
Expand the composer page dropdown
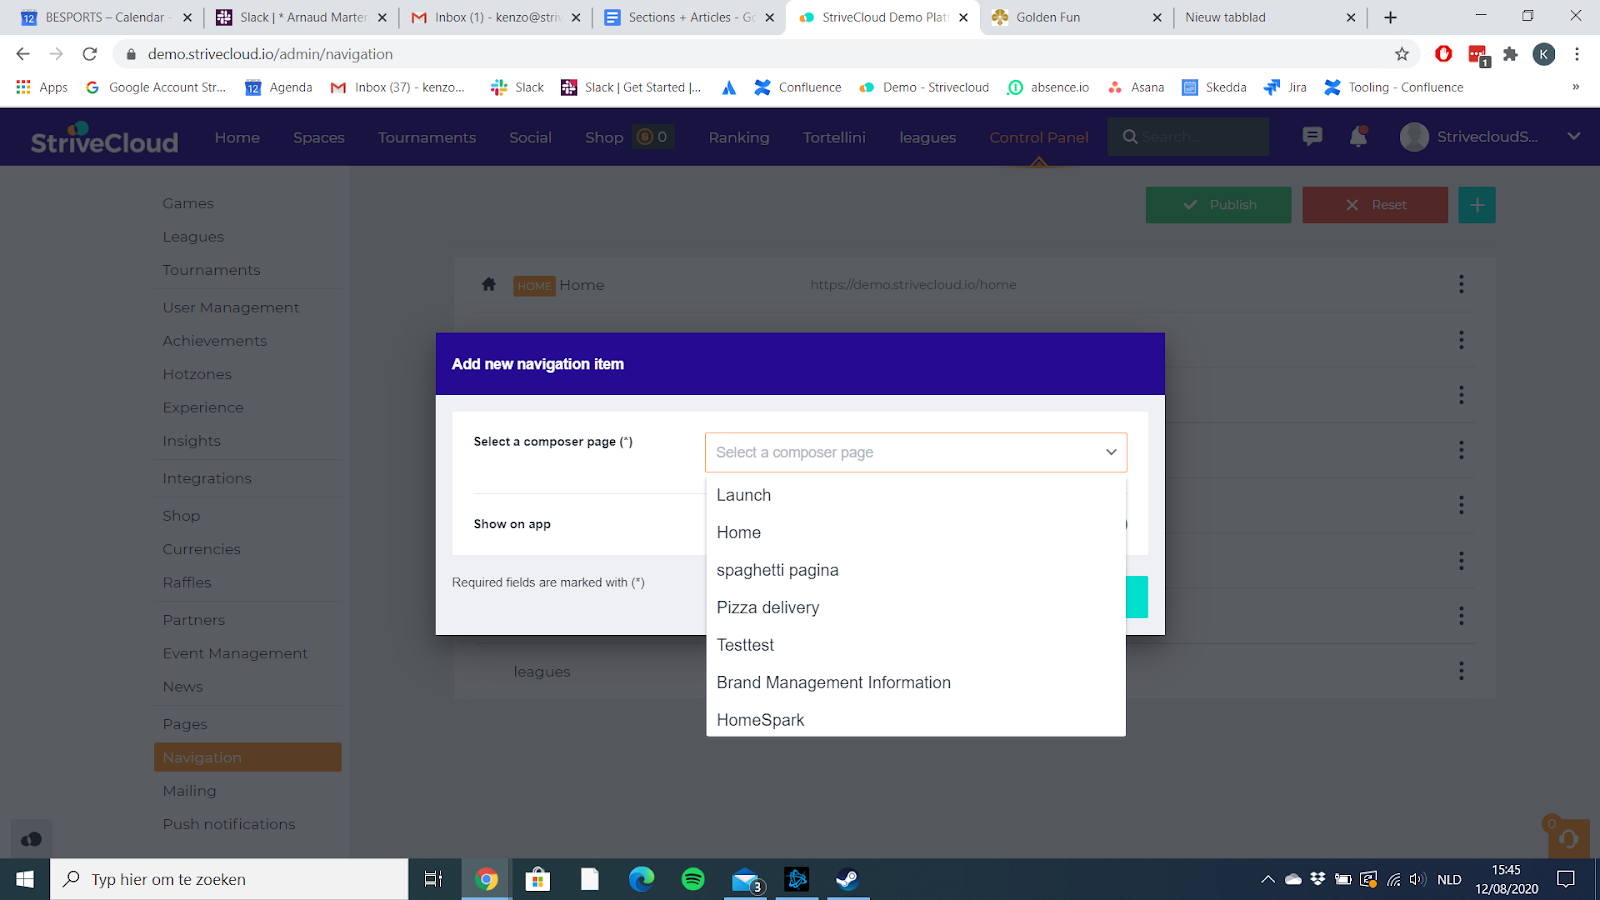click(915, 452)
